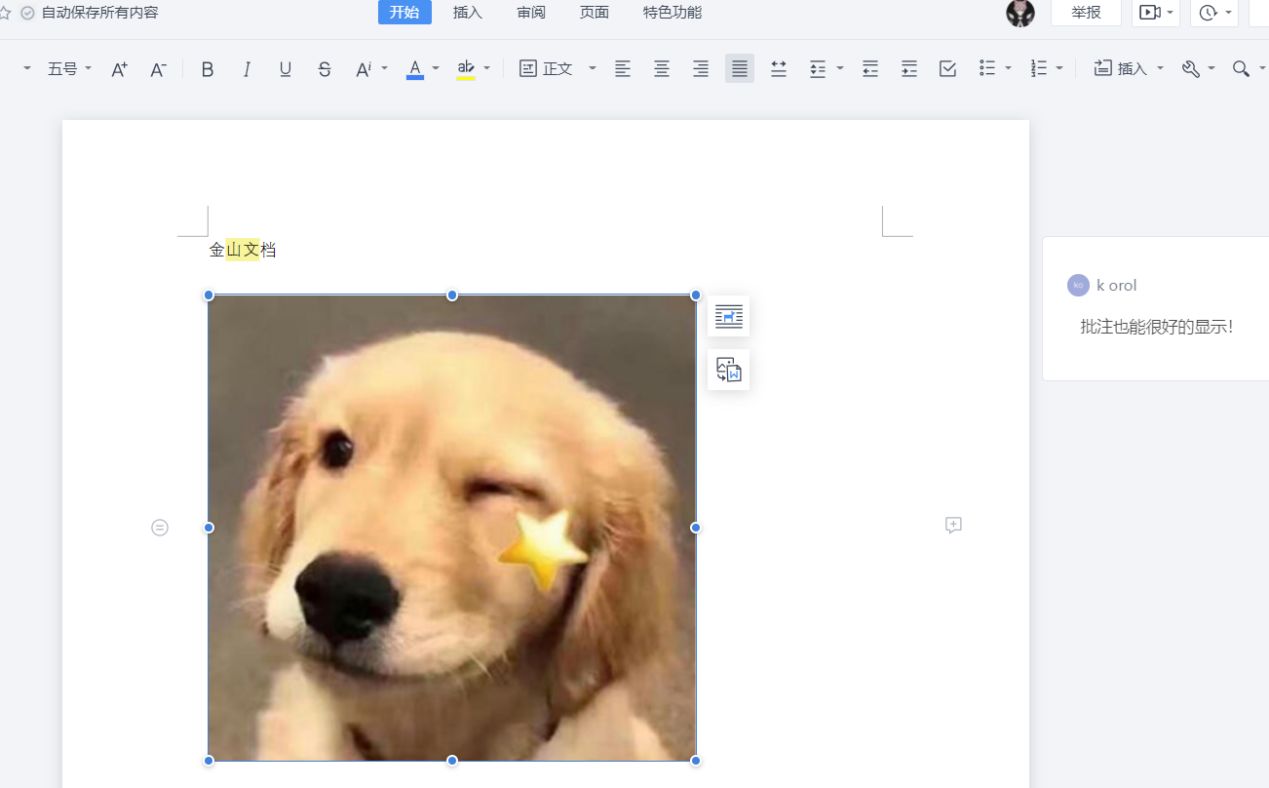Click the bottom-right image resize handle

click(696, 761)
